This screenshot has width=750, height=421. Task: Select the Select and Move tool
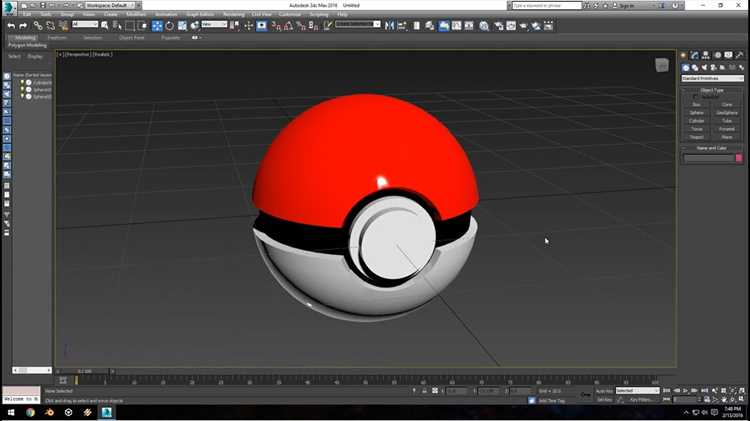(x=157, y=26)
